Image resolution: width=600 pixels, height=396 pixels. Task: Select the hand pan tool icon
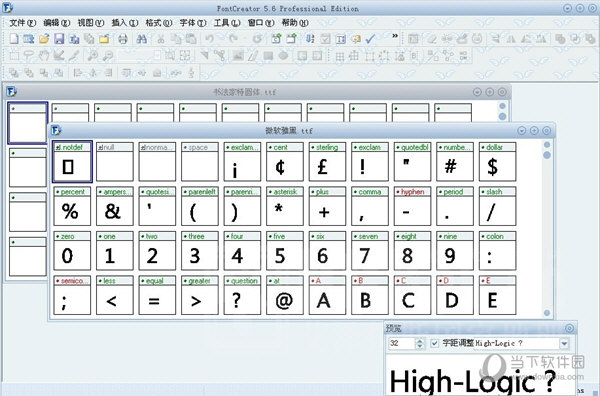click(x=44, y=56)
